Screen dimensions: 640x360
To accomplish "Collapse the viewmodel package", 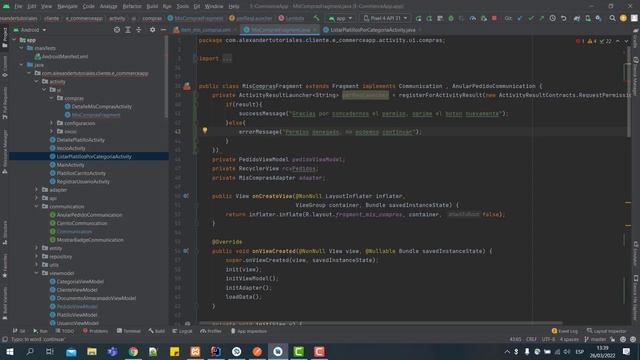I will (36, 273).
